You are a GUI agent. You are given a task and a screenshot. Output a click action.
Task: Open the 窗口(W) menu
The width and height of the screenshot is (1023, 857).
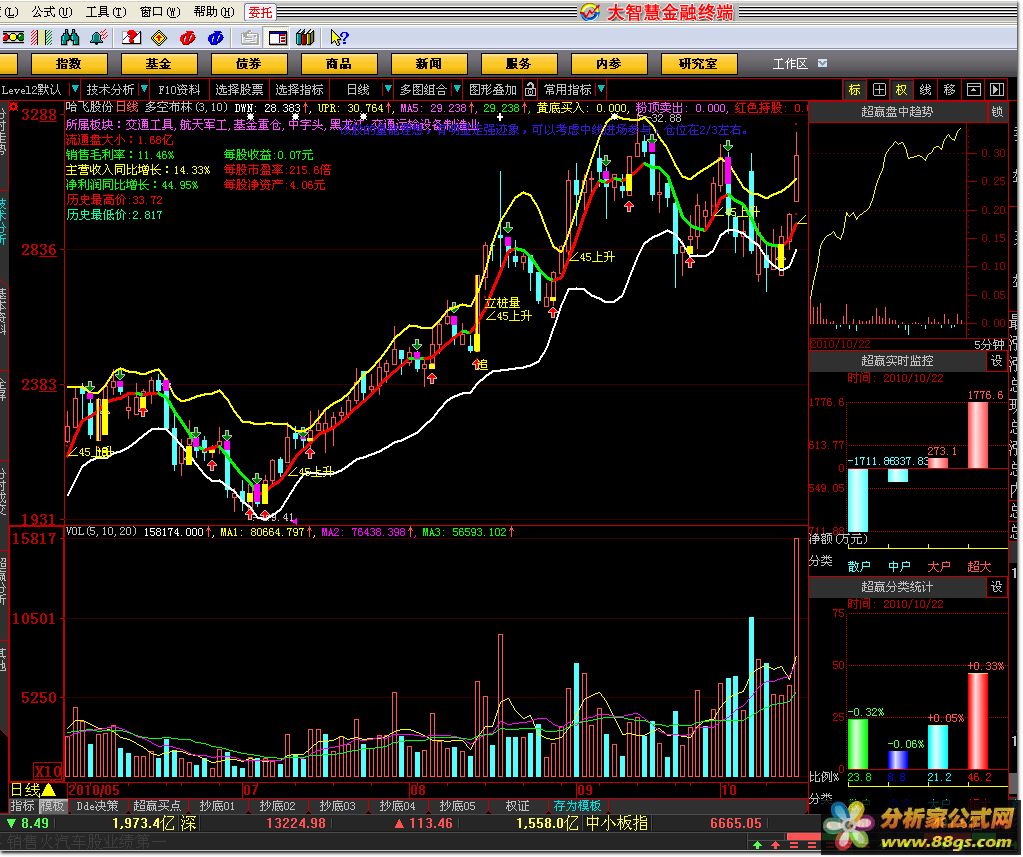160,12
